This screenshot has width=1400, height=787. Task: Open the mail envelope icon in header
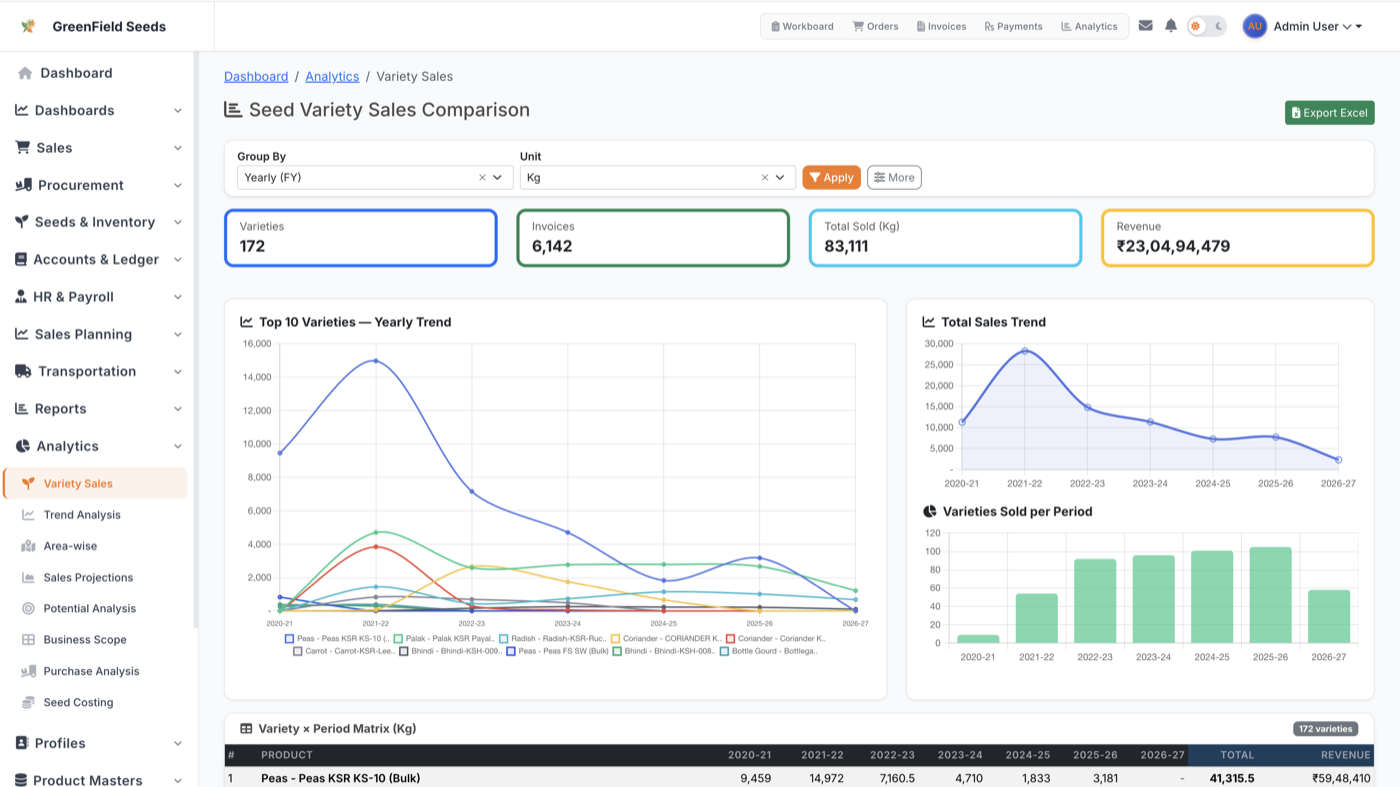tap(1146, 26)
